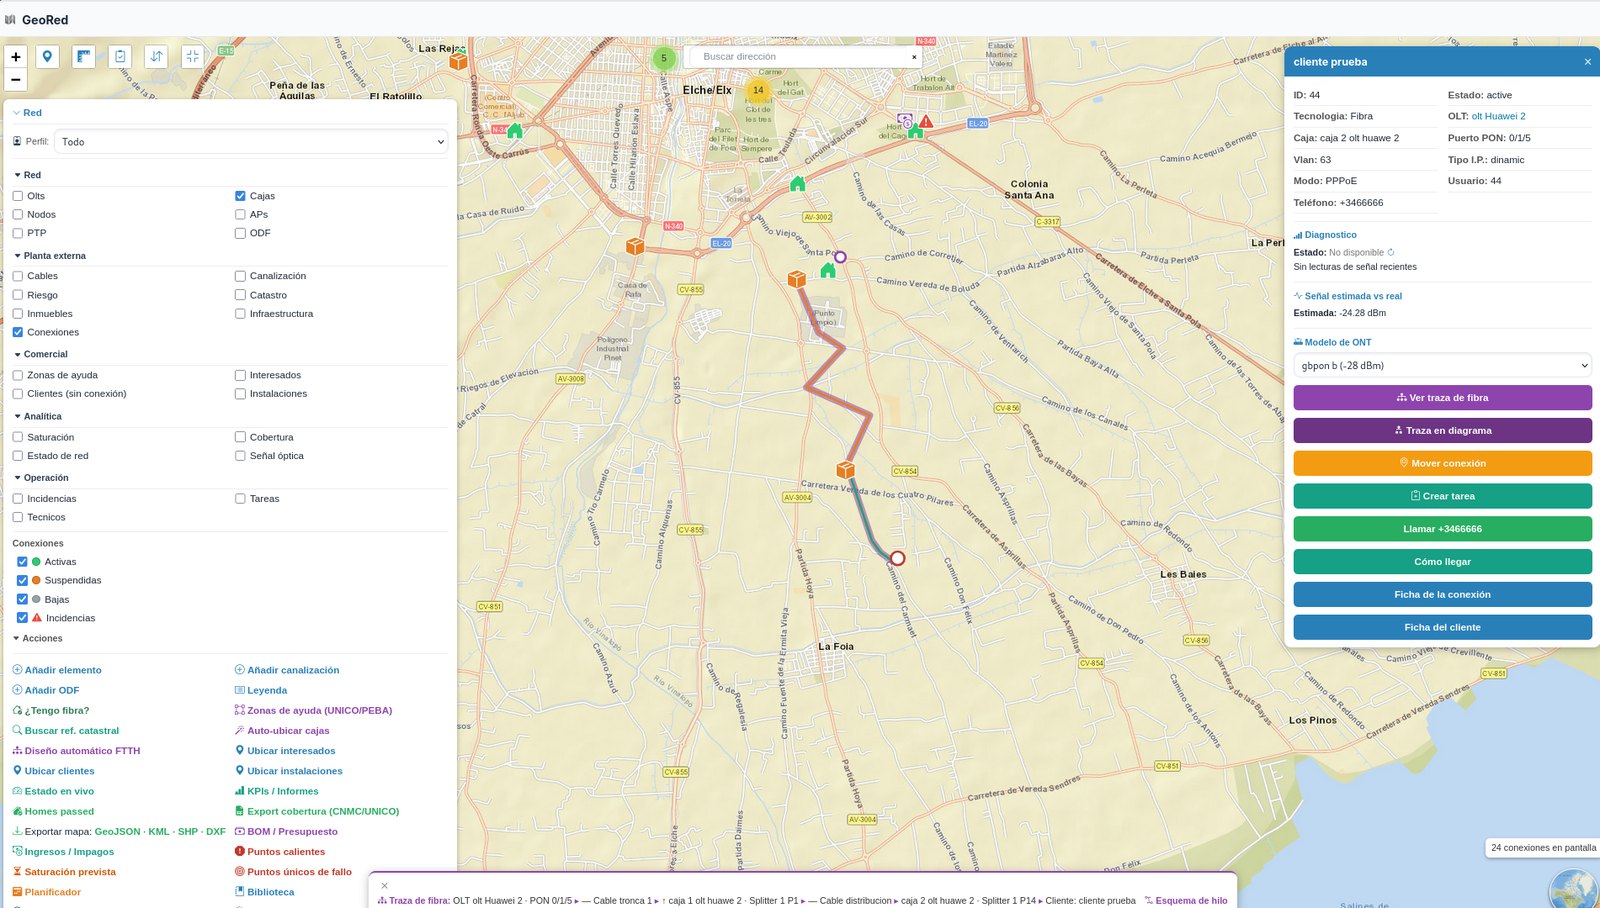Click the globe icon in the map corner
The height and width of the screenshot is (908, 1600).
1574,890
